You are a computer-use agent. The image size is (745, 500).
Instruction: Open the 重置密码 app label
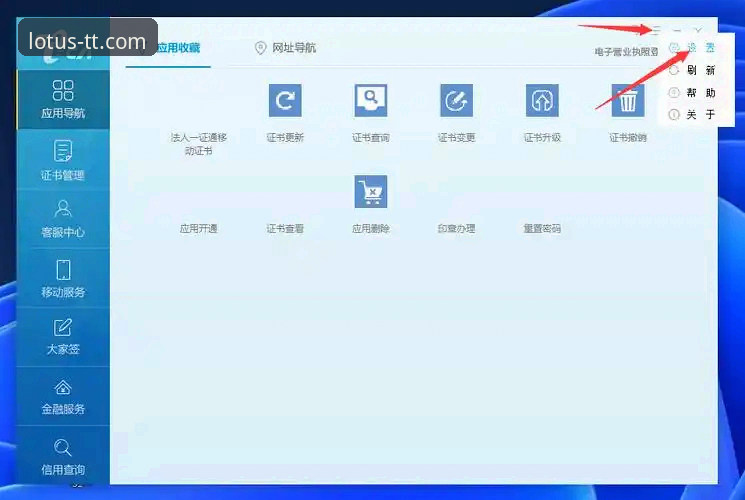coord(542,229)
